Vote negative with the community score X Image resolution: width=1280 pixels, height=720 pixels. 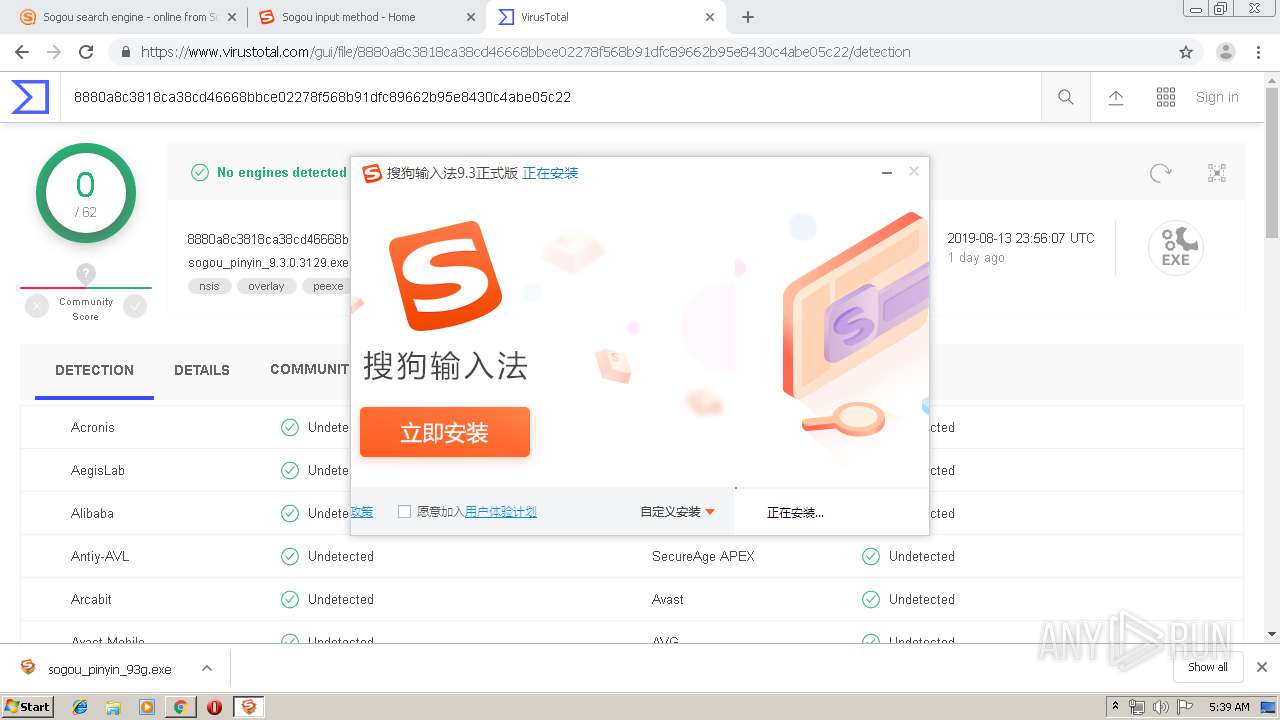[37, 307]
